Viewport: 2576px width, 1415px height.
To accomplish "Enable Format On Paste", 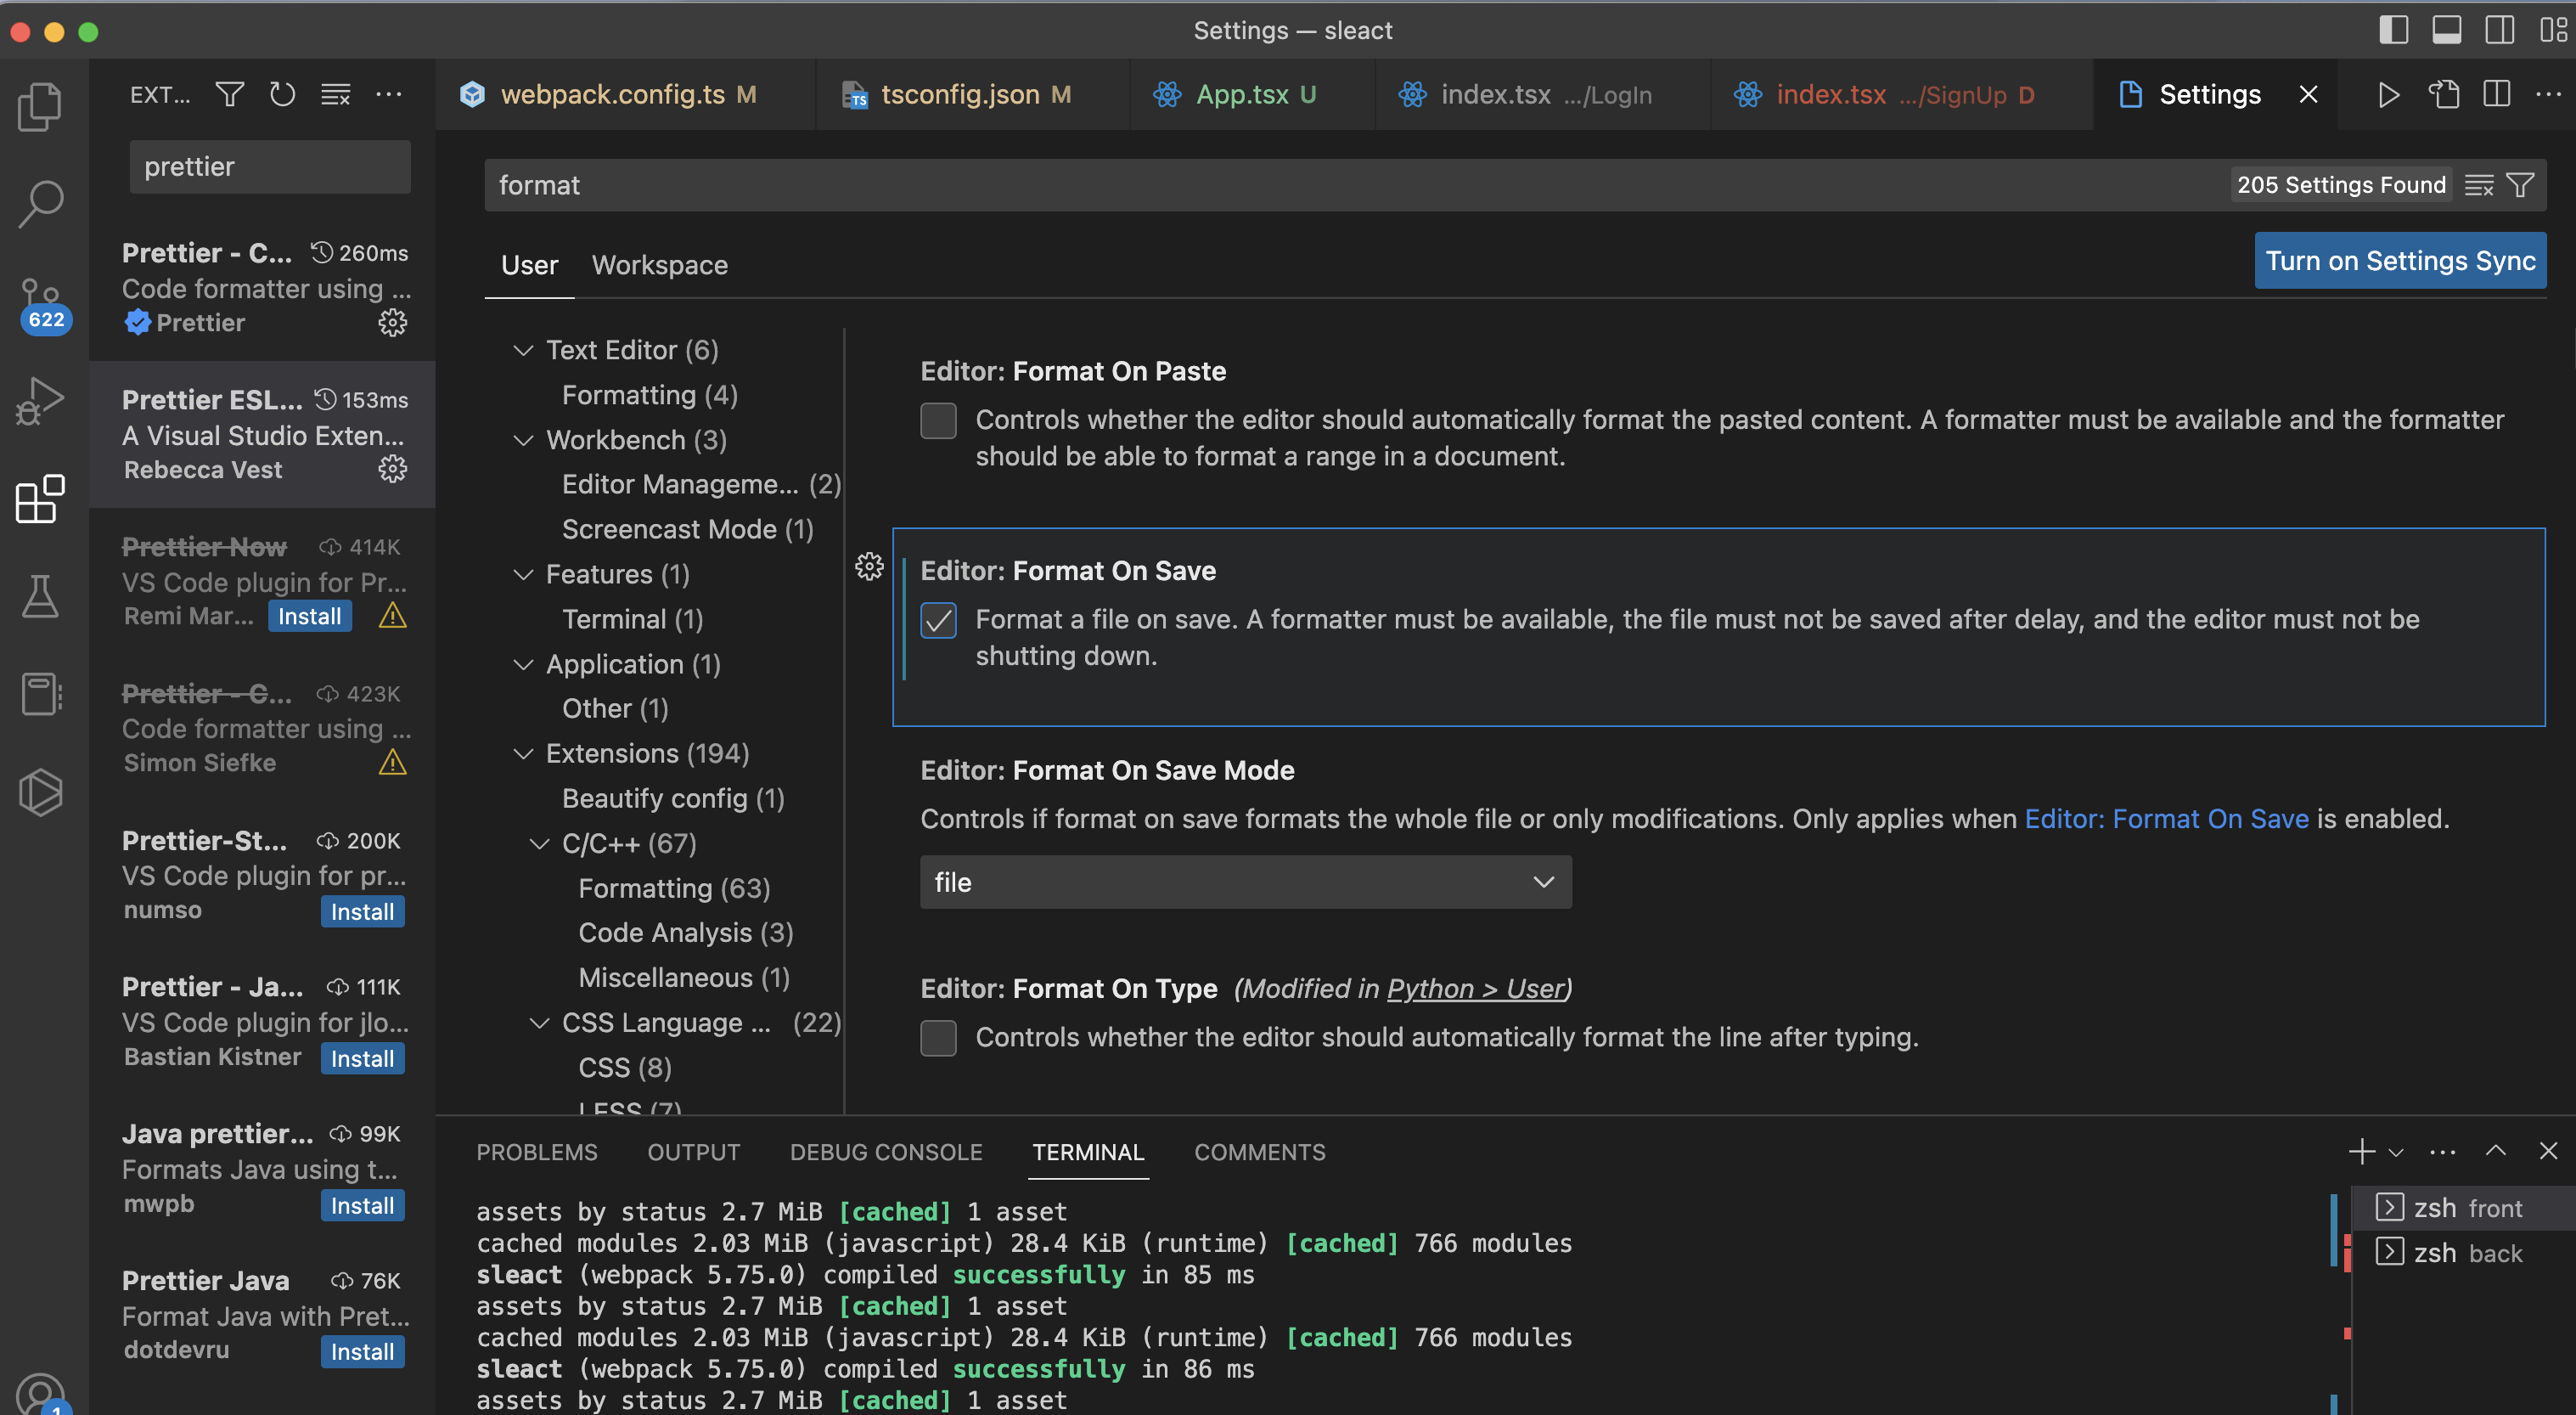I will [x=938, y=420].
